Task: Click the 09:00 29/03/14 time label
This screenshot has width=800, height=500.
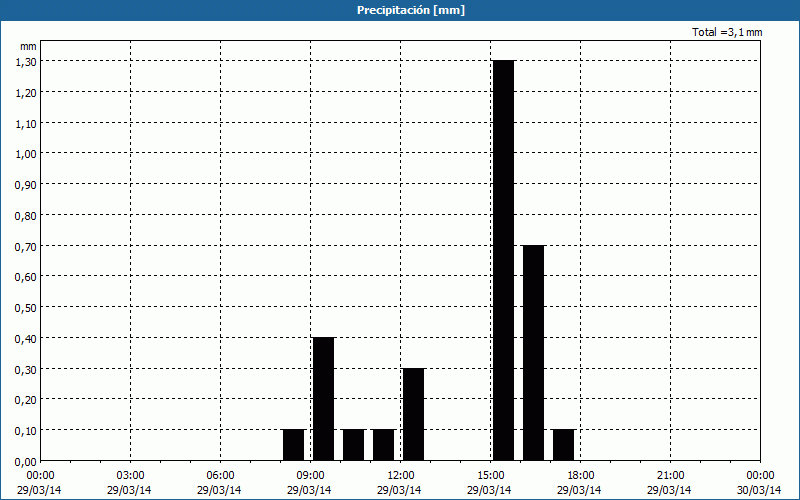Action: [309, 483]
